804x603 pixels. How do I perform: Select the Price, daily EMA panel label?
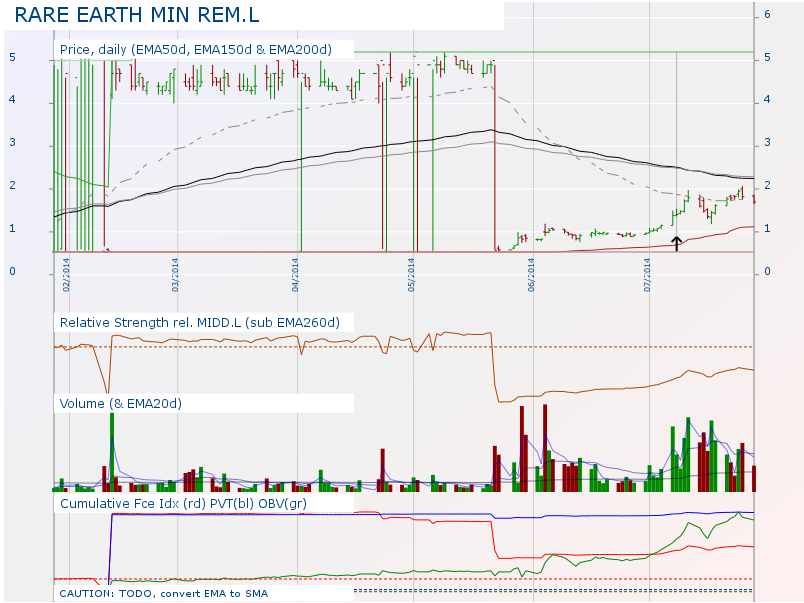click(196, 50)
